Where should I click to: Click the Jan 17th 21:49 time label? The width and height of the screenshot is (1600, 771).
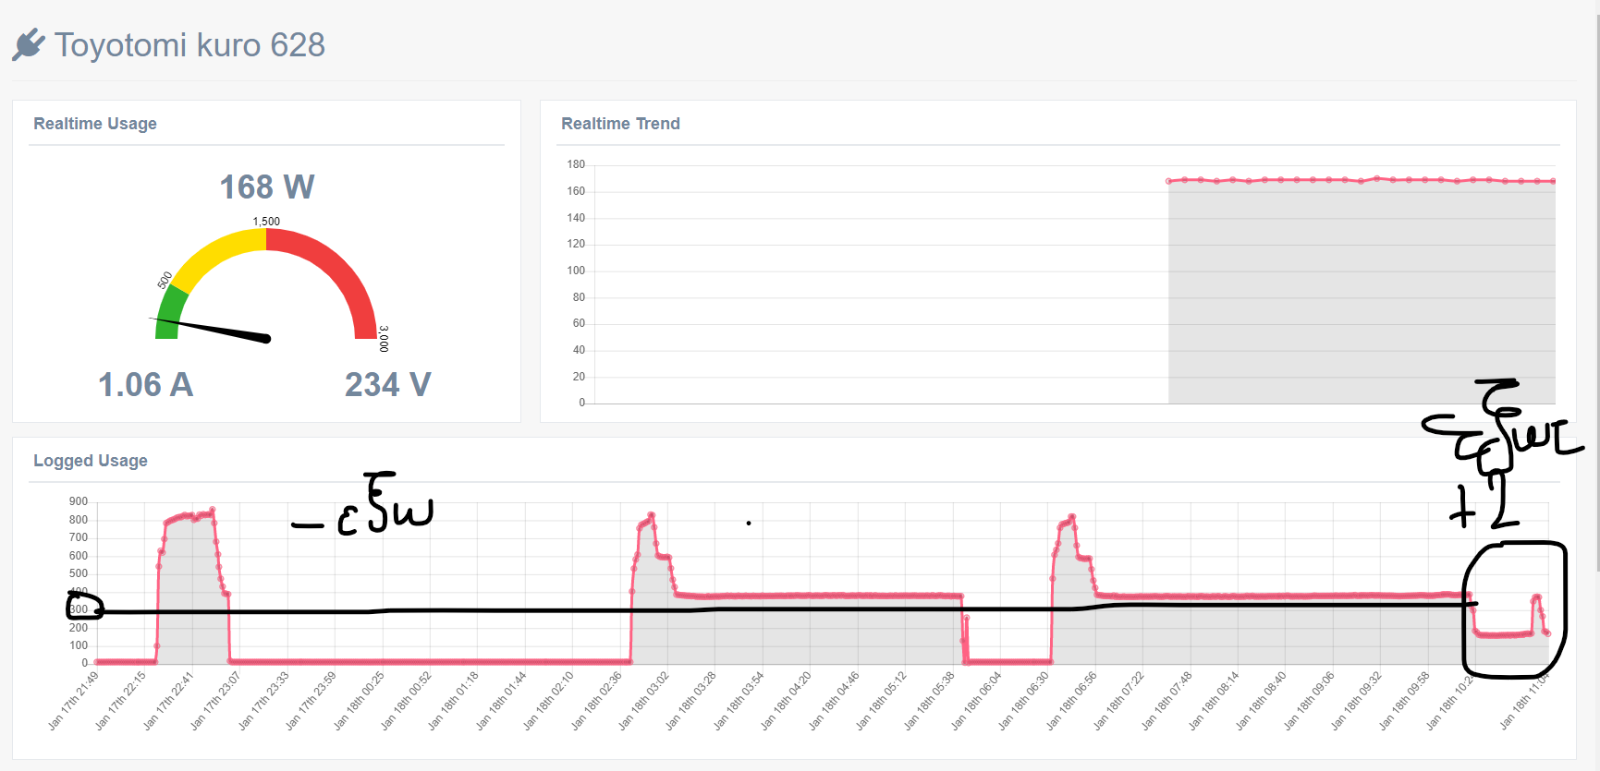tap(74, 700)
